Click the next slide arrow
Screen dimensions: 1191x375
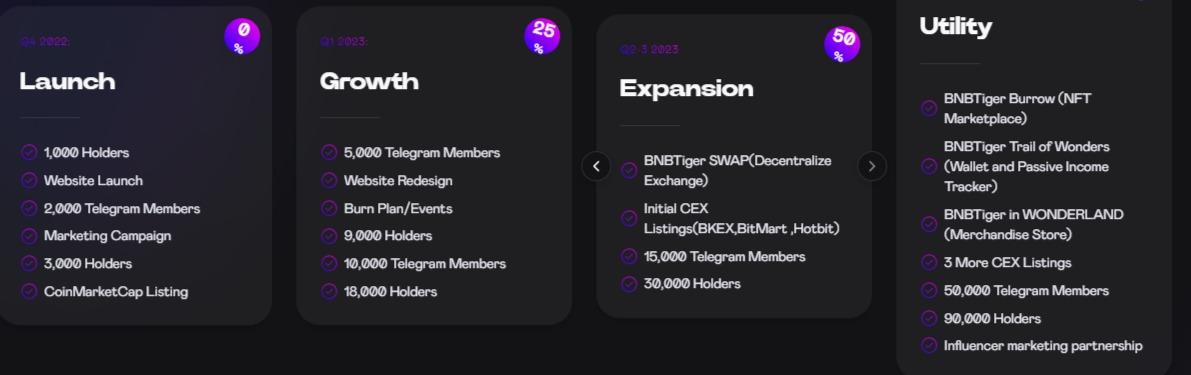tap(872, 166)
